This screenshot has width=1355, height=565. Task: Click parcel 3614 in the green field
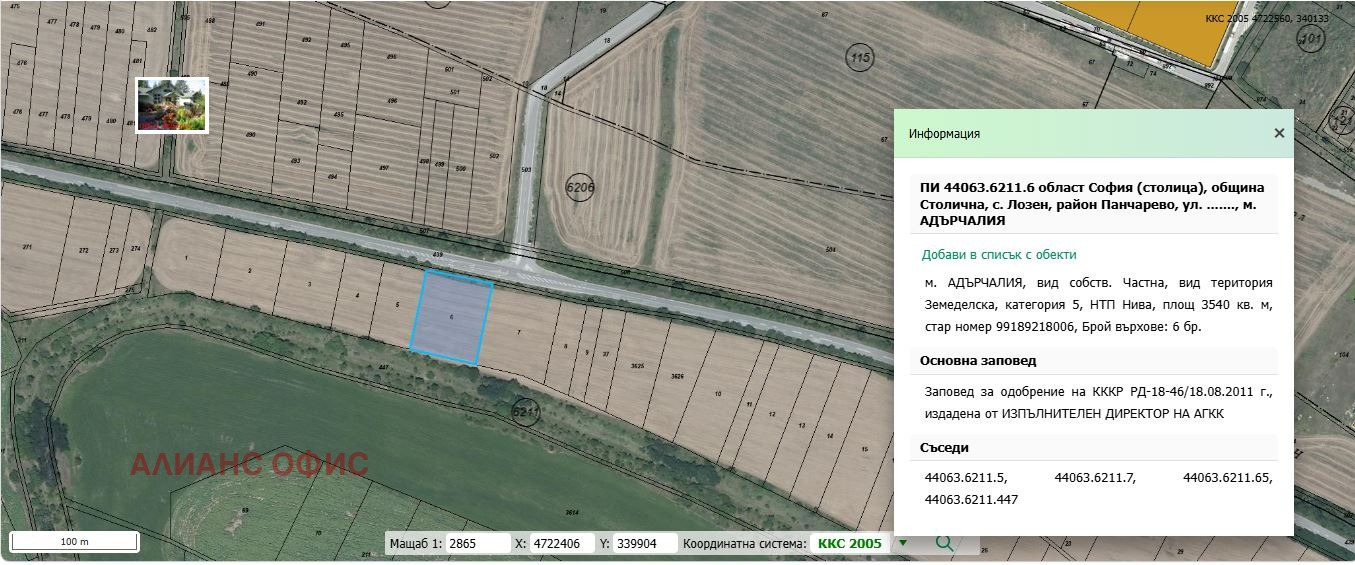(572, 512)
